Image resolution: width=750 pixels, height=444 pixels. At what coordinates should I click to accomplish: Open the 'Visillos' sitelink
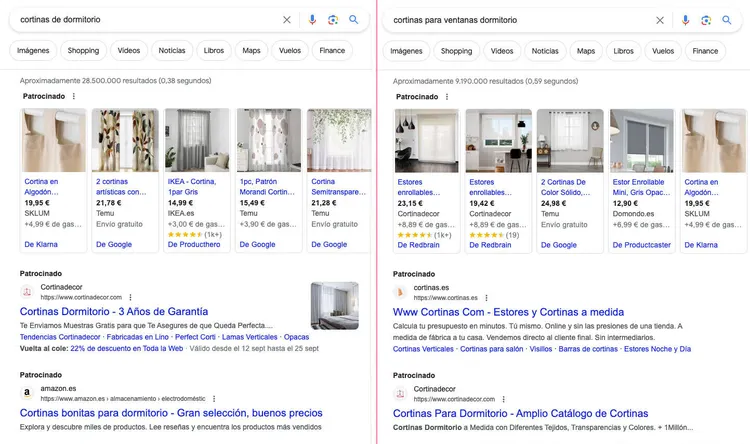(x=540, y=349)
